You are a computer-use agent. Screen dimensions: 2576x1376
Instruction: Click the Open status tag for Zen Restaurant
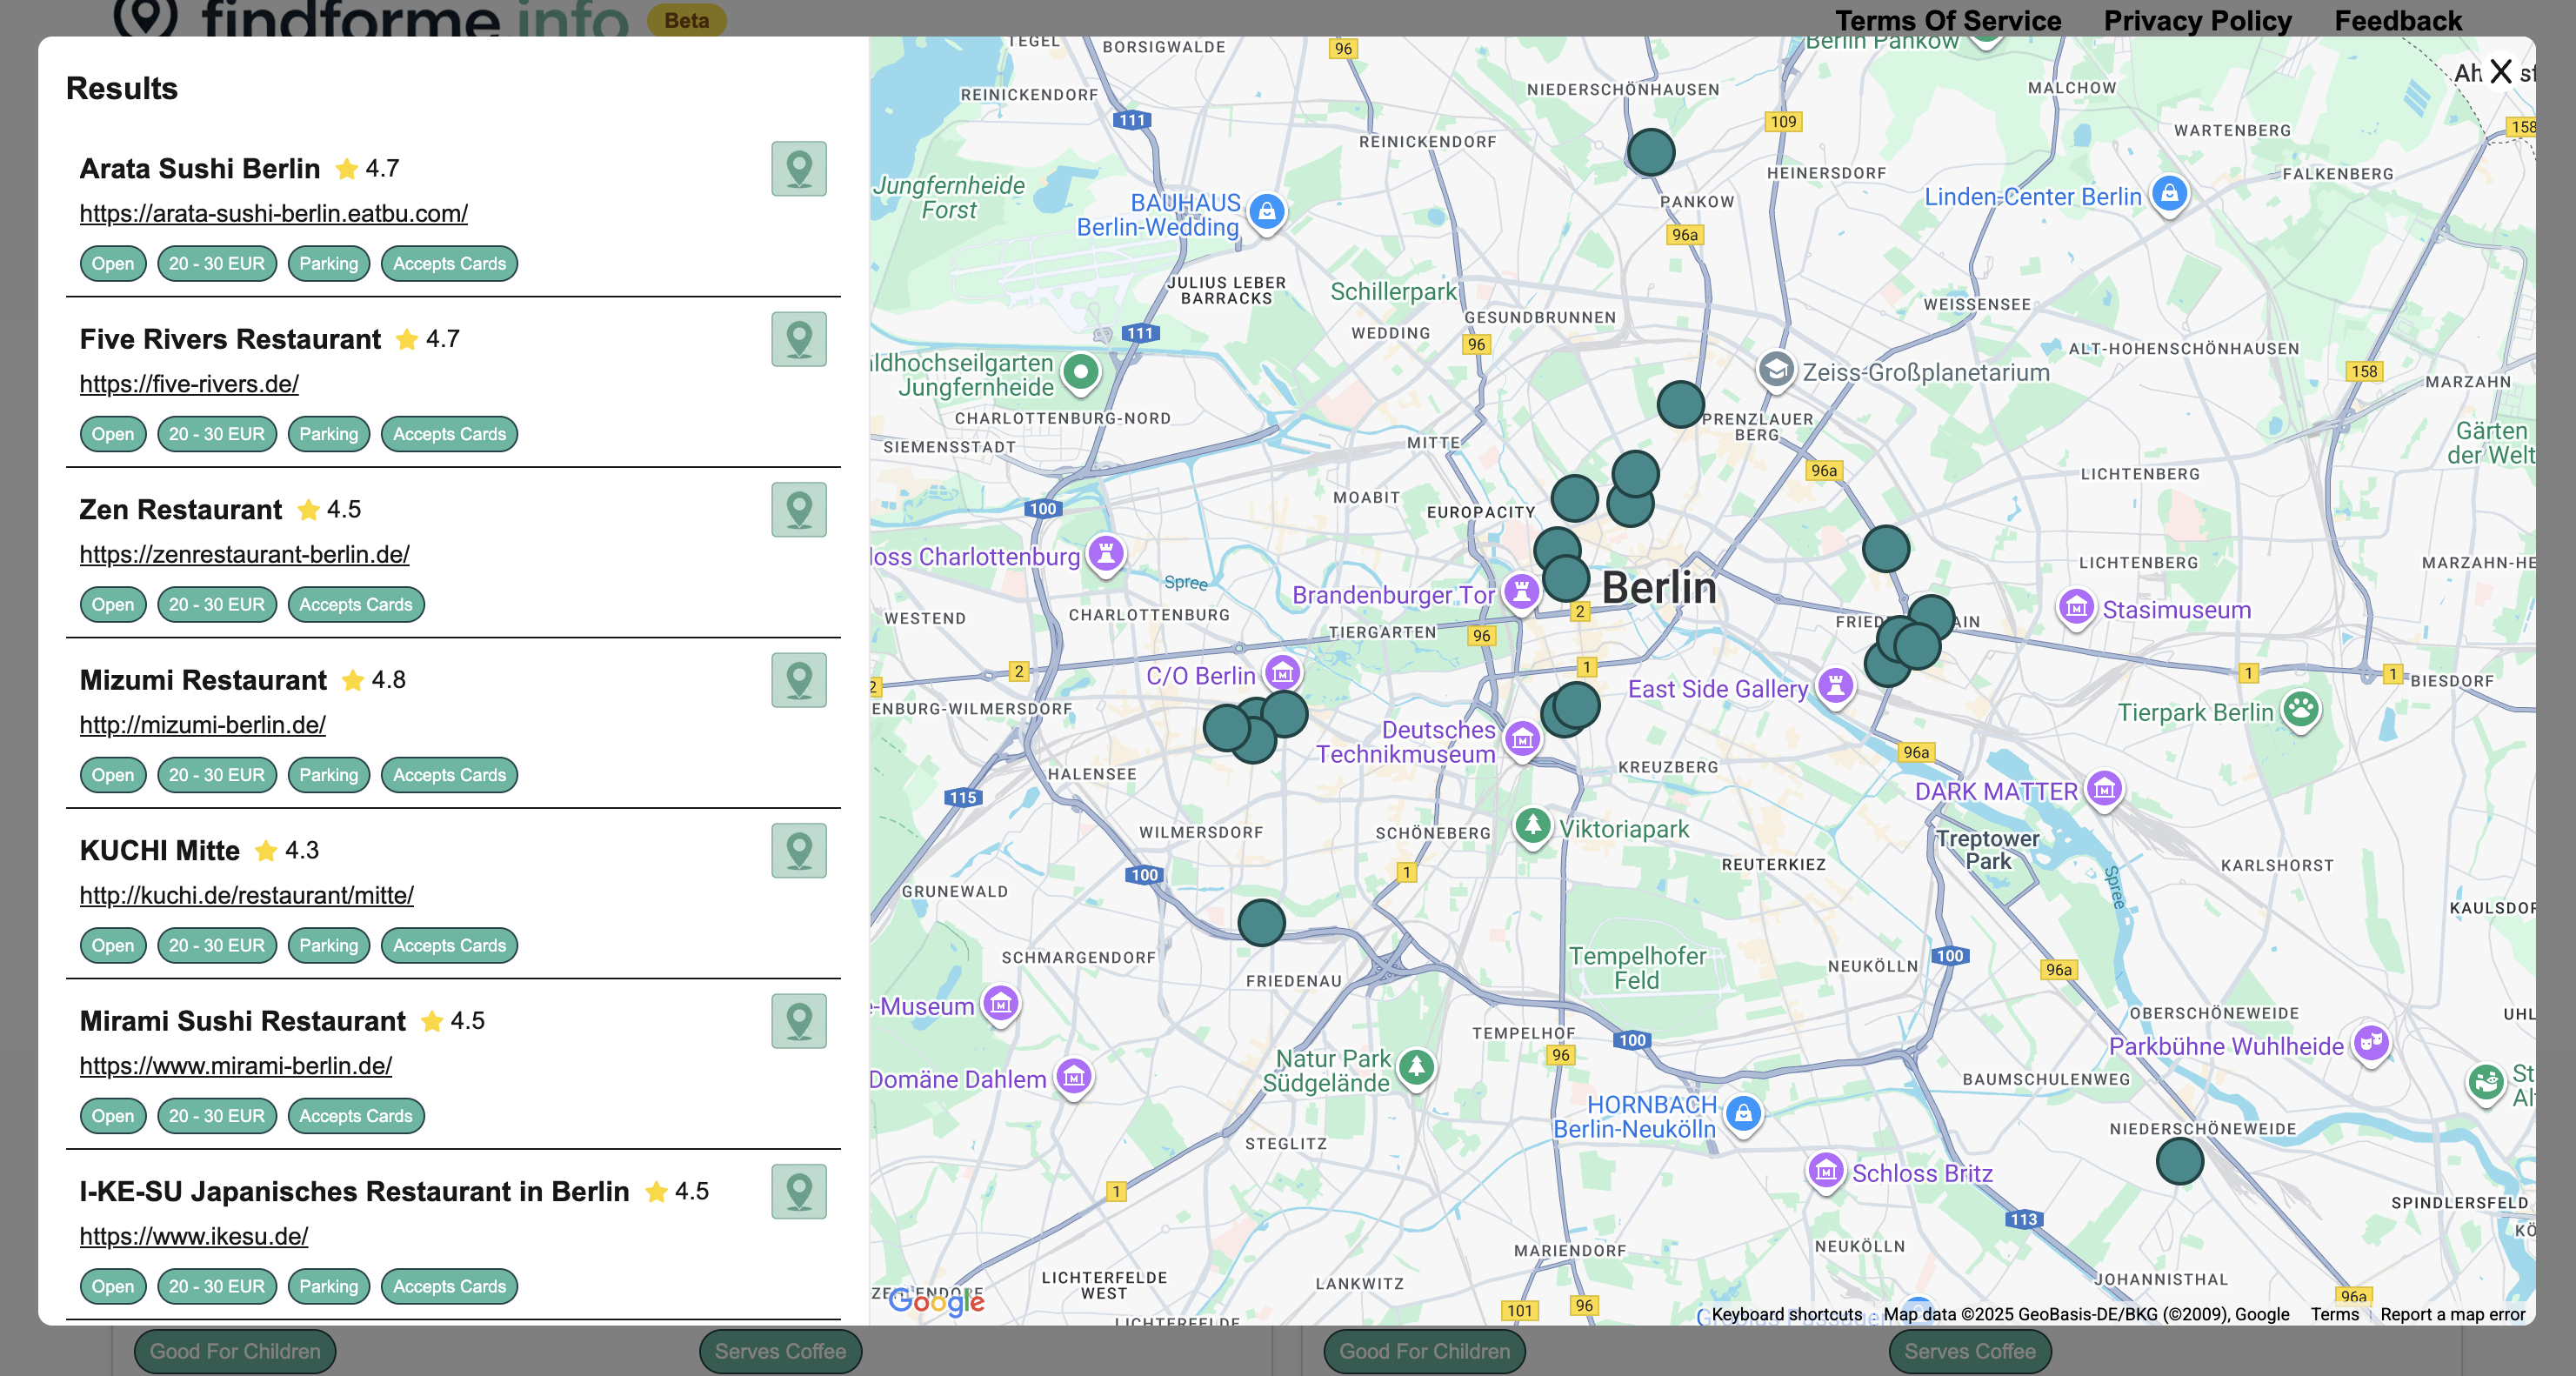(x=112, y=604)
